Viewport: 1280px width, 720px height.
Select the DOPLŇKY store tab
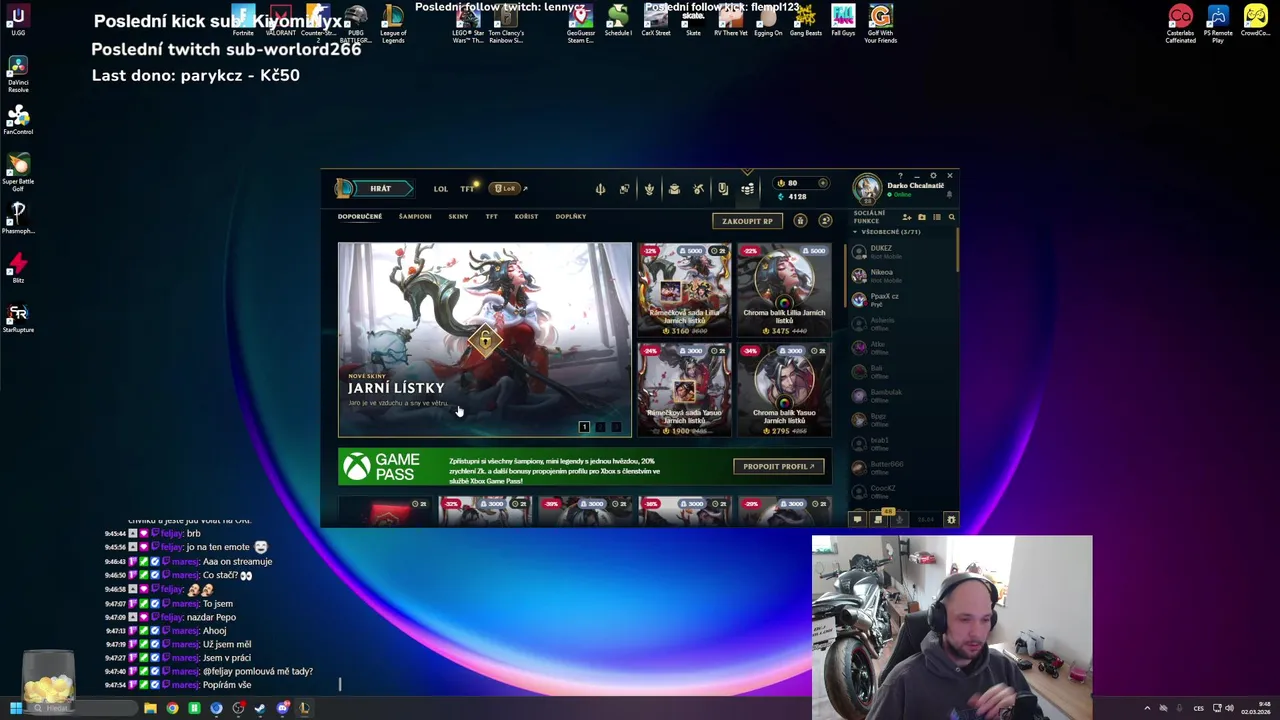click(x=571, y=216)
